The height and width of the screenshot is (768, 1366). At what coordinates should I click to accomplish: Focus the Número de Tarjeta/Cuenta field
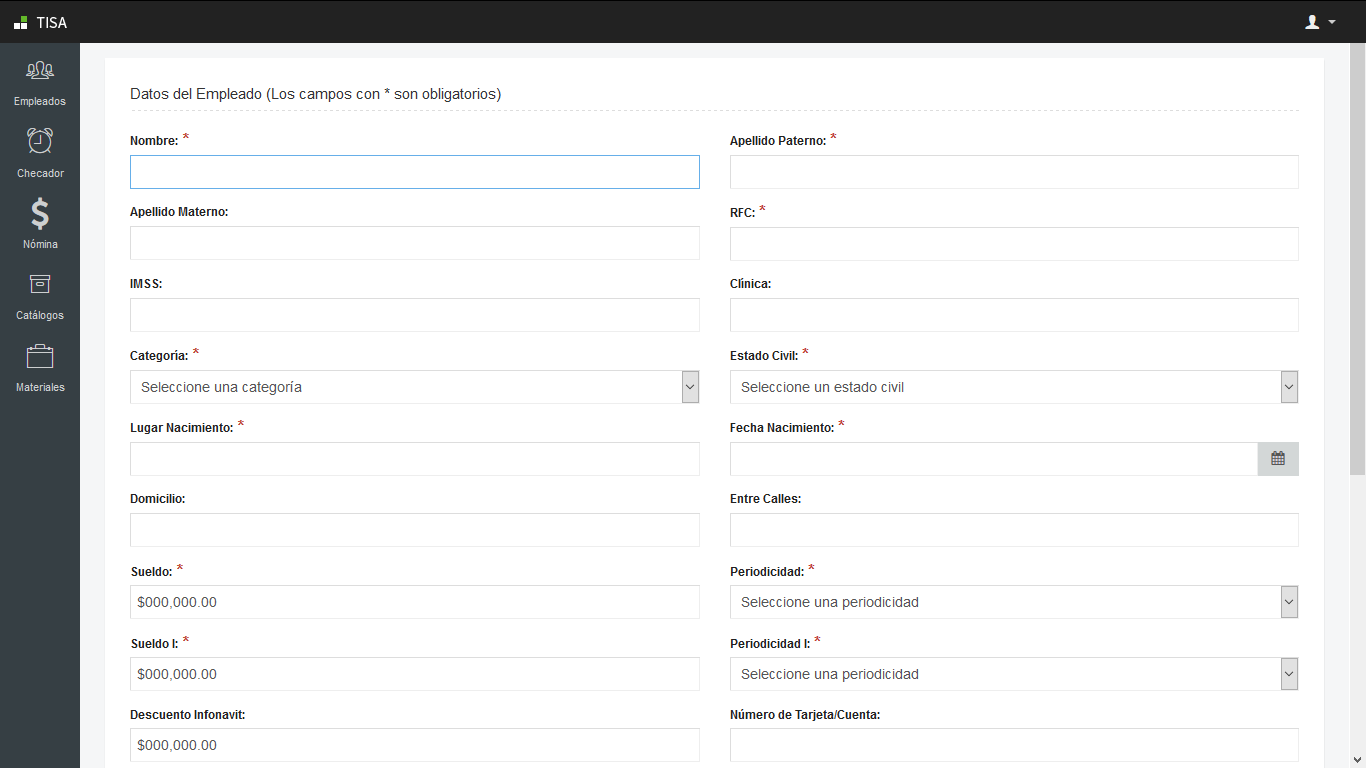1013,745
